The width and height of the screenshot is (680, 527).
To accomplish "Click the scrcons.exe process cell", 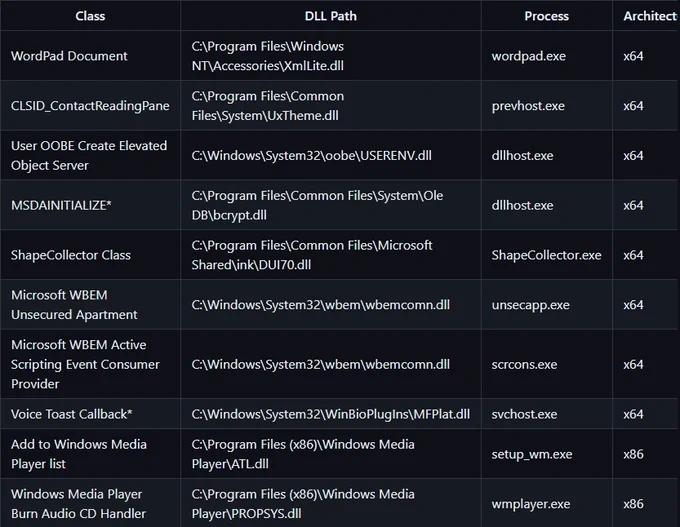I will [546, 364].
